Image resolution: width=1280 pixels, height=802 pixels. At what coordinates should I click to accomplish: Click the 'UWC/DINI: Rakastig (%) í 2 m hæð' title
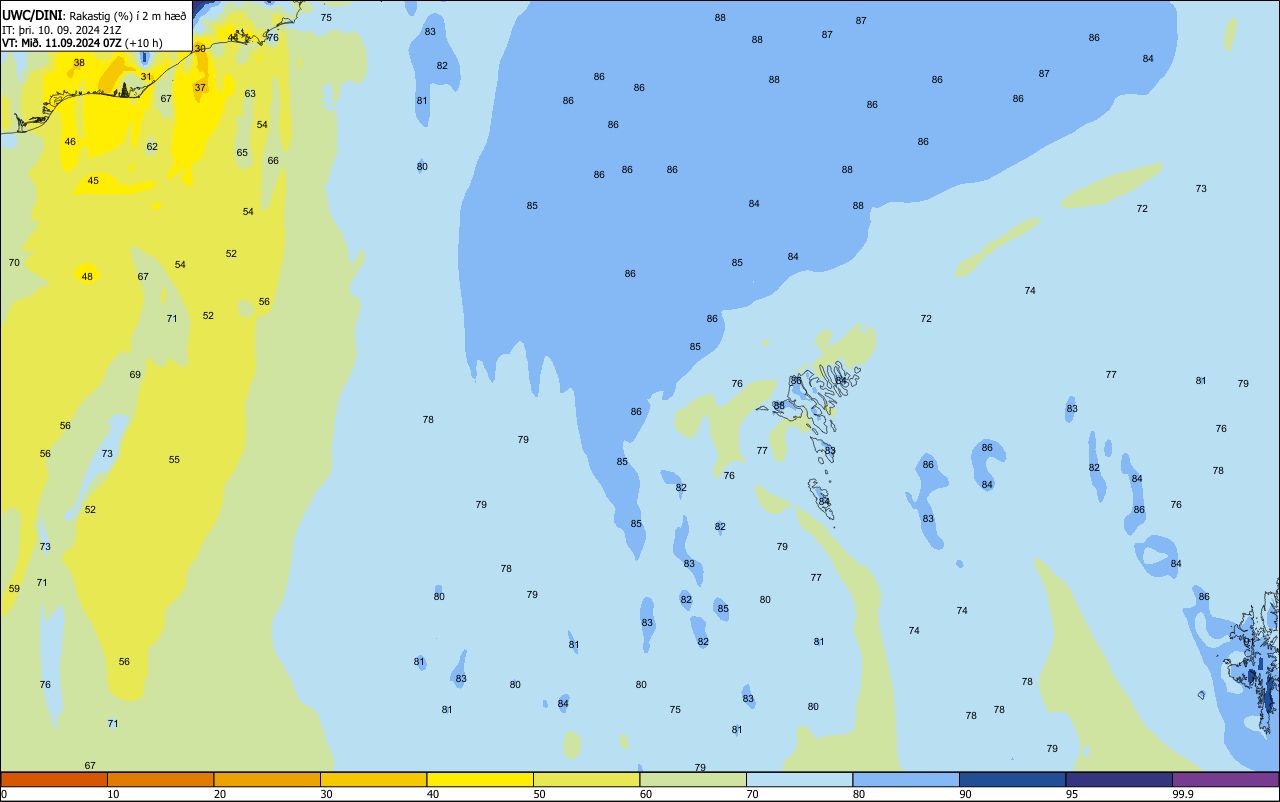93,15
